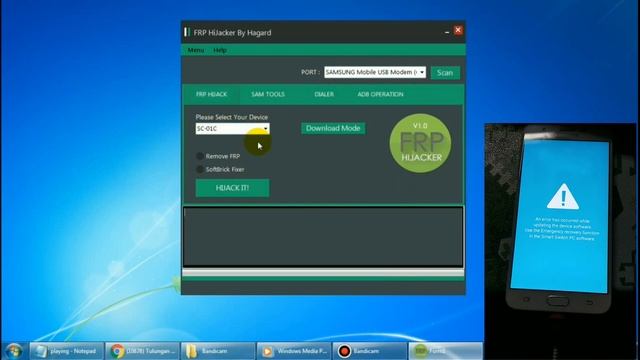
Task: Click the Download Mode button
Action: coord(333,128)
